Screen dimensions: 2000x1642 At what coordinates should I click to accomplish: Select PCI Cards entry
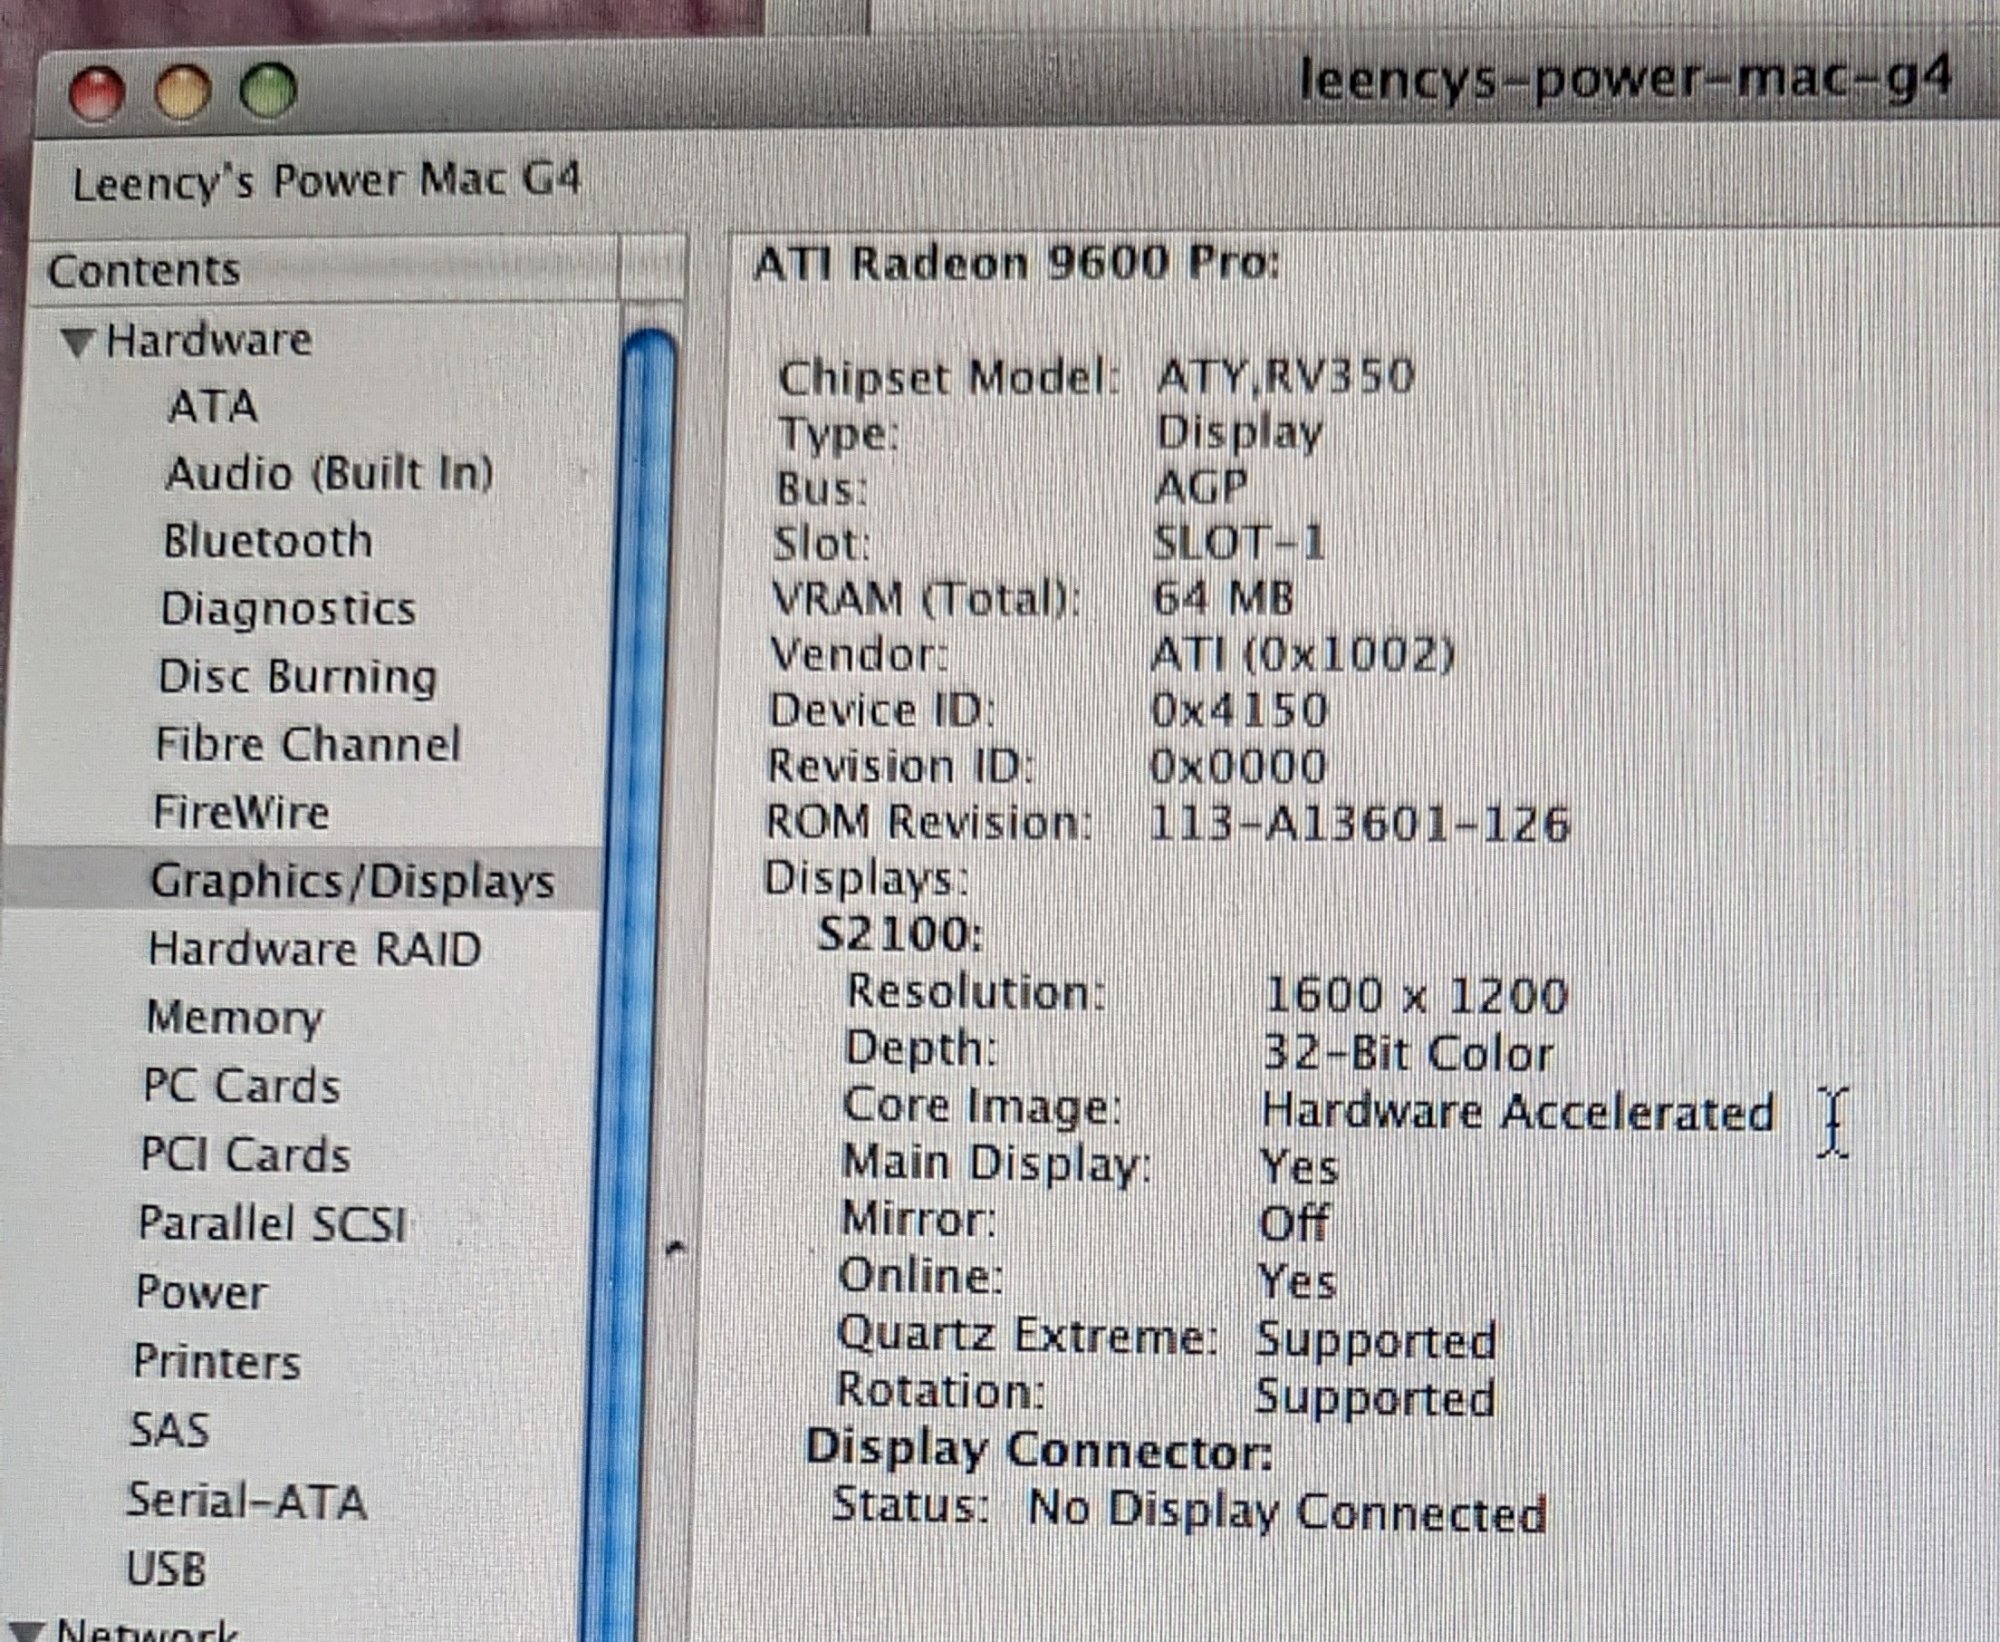coord(245,1155)
